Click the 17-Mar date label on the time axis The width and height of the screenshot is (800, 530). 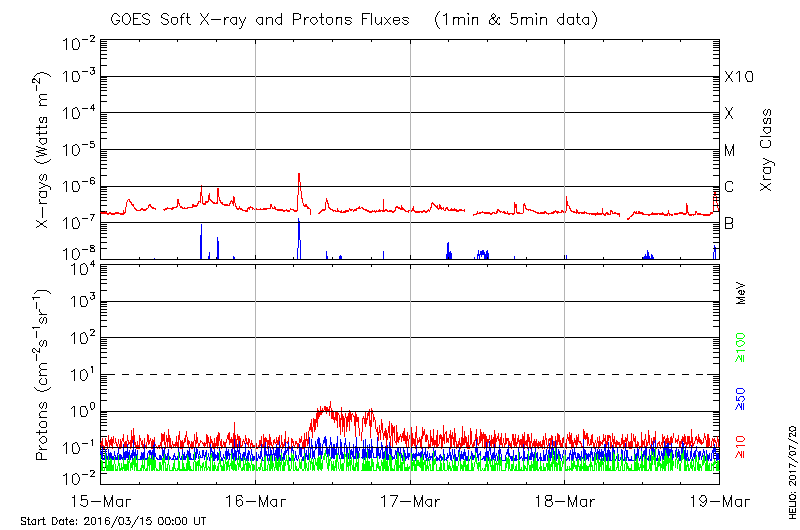410,500
